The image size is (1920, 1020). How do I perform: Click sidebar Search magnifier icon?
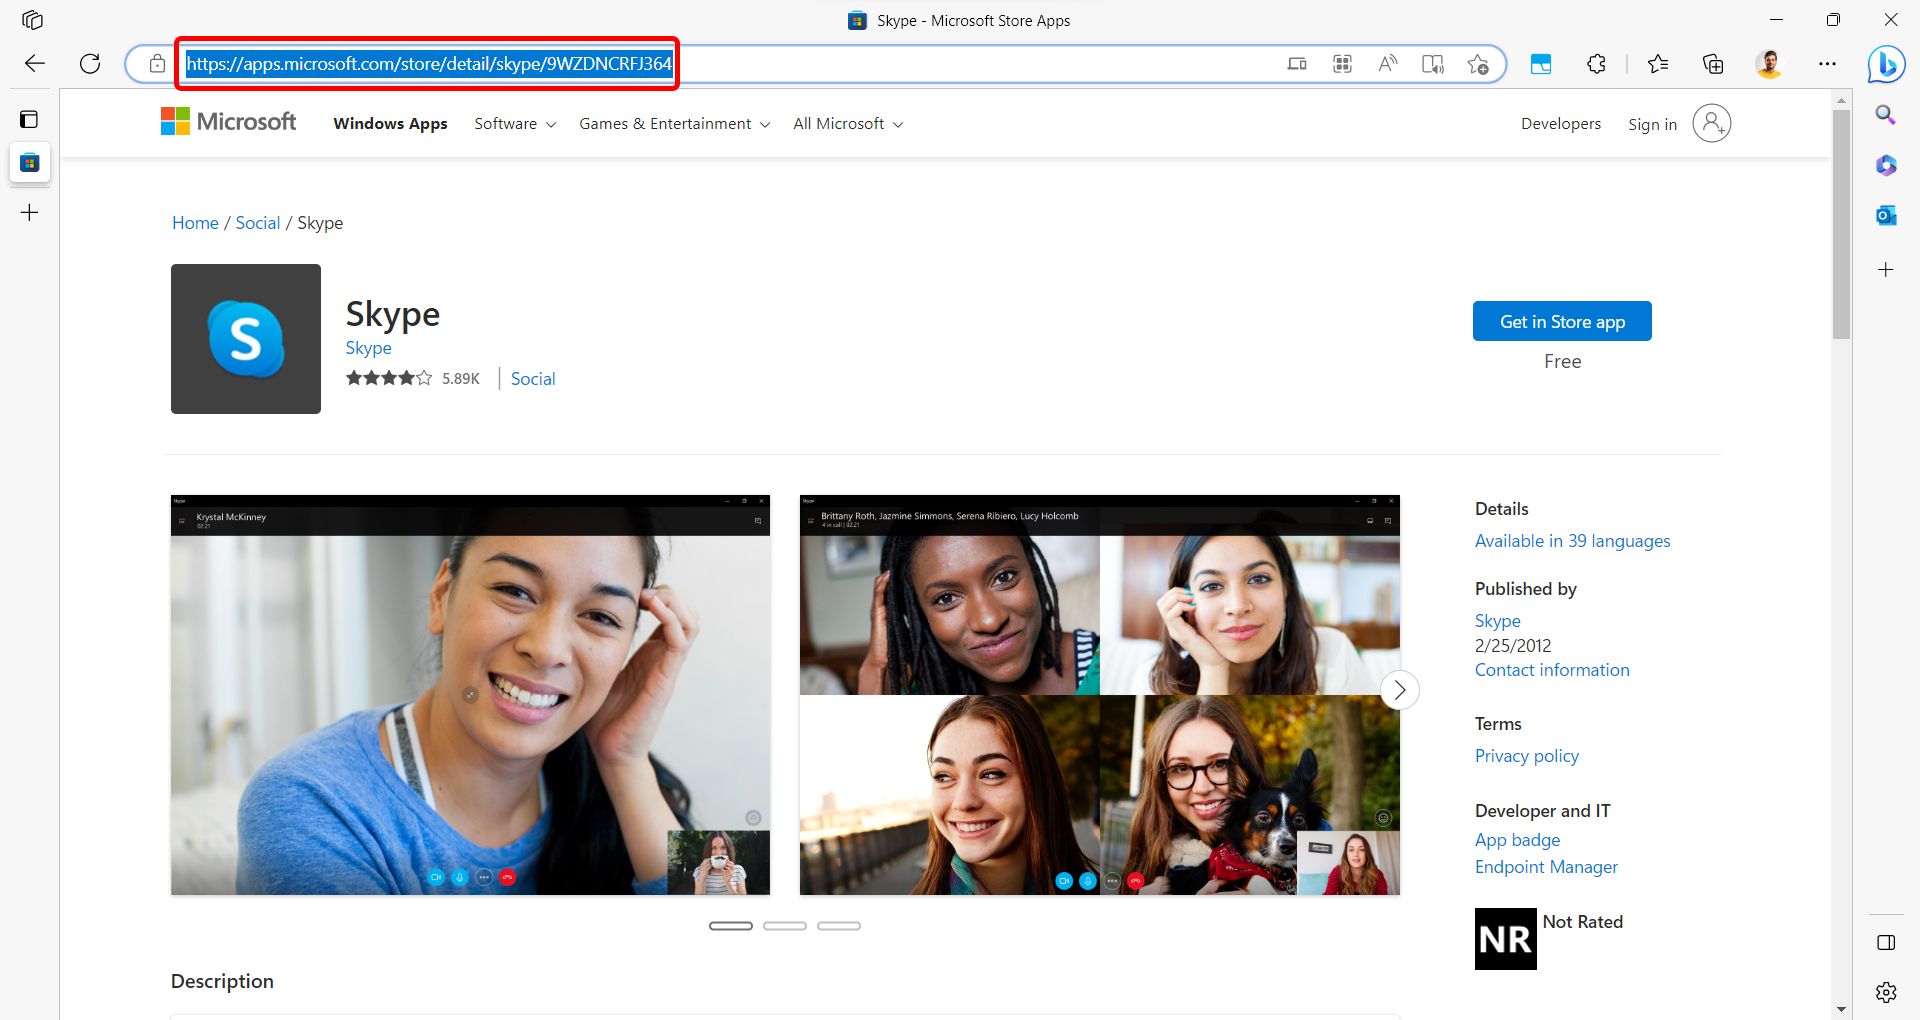coord(1886,115)
